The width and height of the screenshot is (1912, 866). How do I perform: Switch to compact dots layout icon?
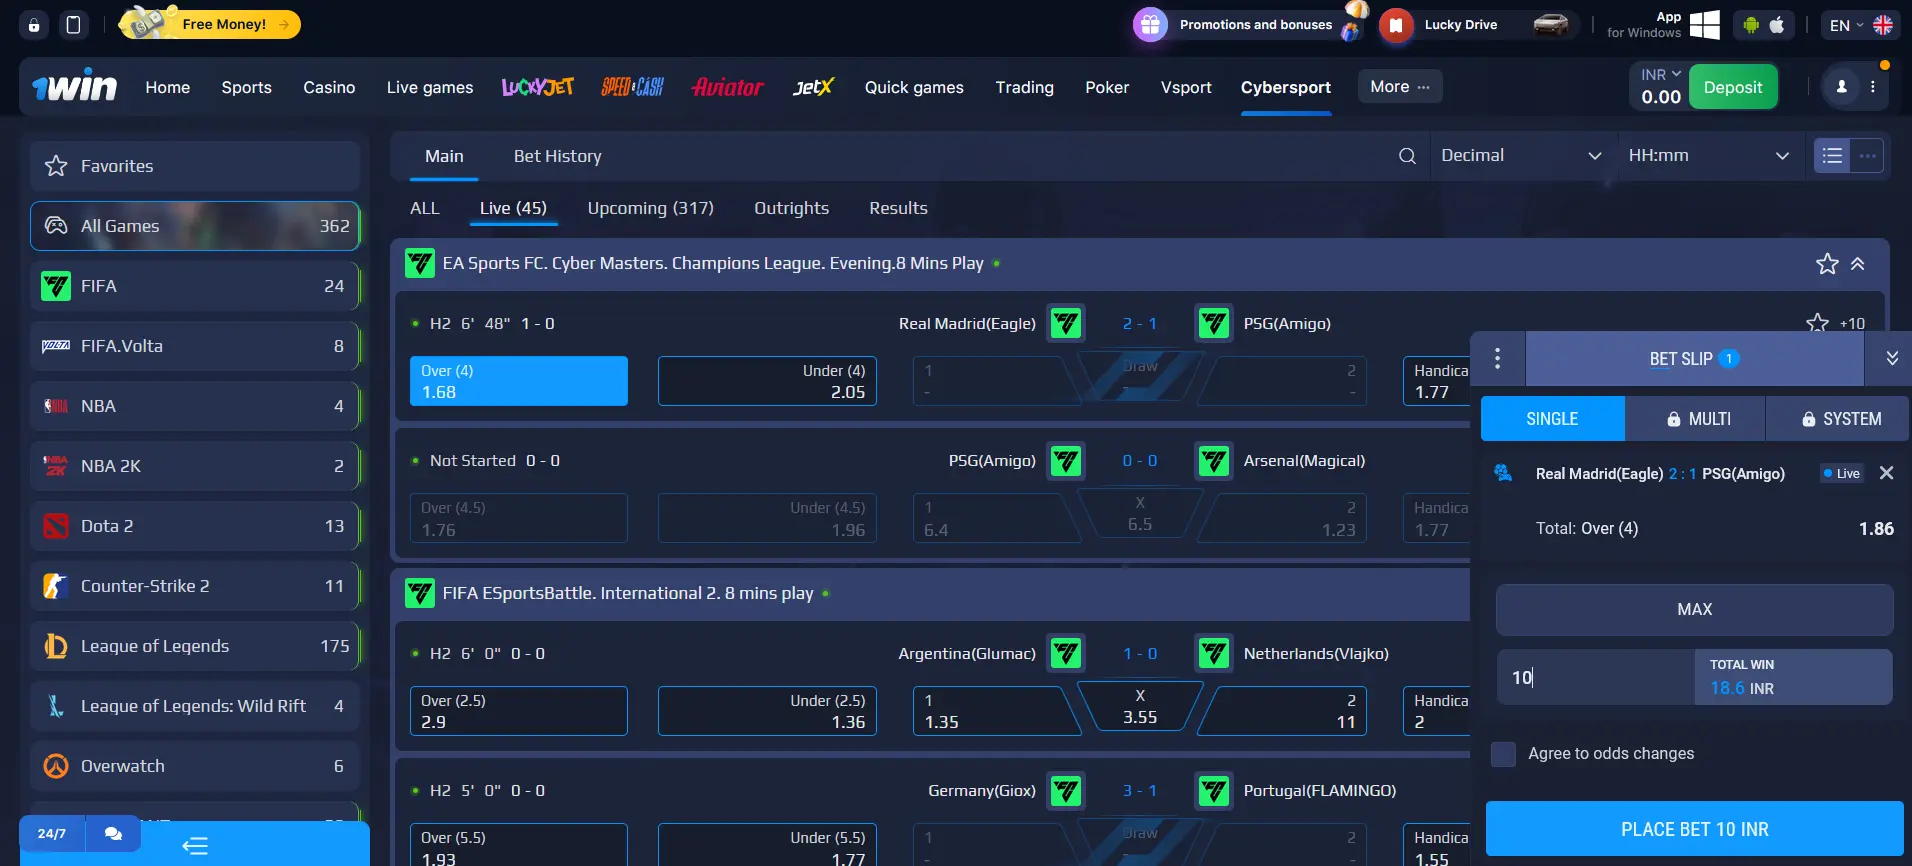(x=1867, y=155)
